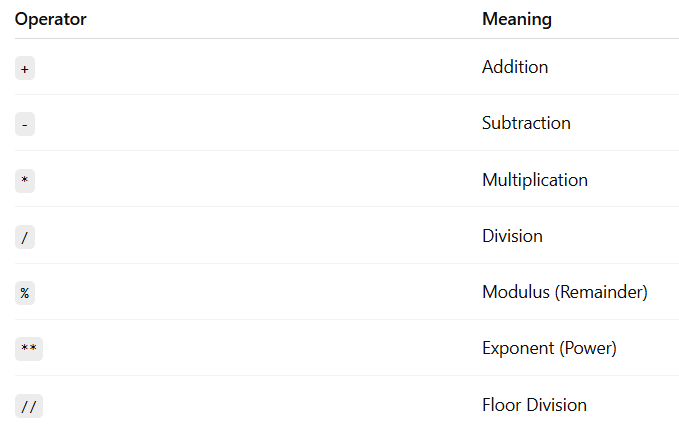Click the Subtraction meaning text
Image resolution: width=679 pixels, height=439 pixels.
click(x=526, y=123)
